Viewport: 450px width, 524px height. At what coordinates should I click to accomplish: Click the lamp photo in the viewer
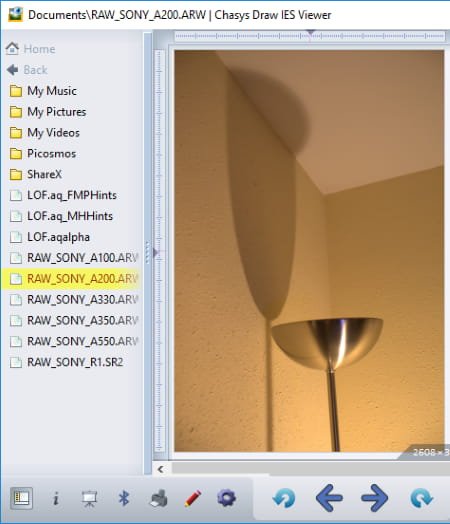(x=309, y=251)
